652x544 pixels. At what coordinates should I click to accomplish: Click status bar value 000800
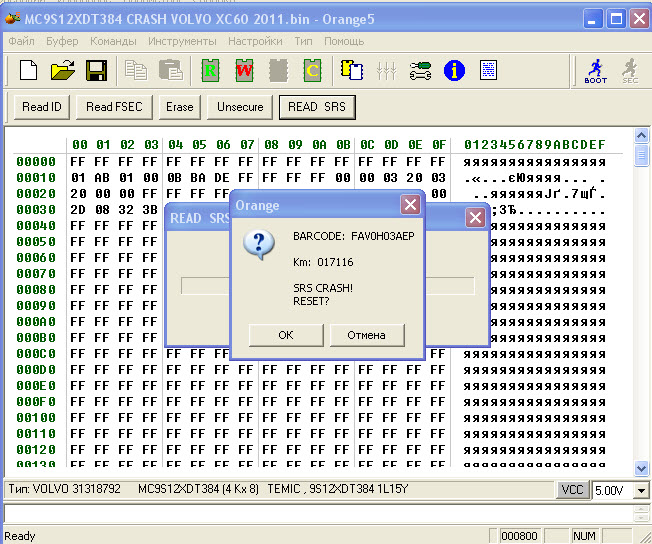coord(519,536)
